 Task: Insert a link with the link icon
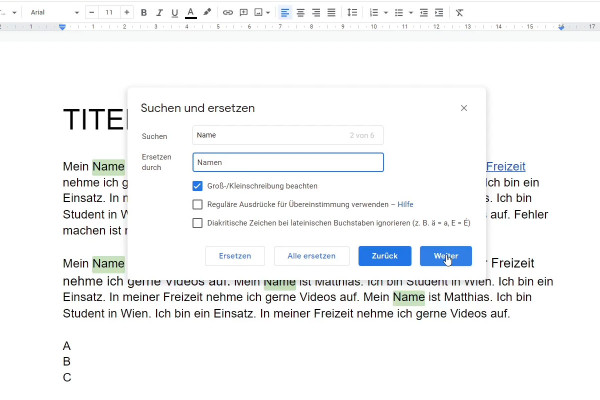(228, 13)
